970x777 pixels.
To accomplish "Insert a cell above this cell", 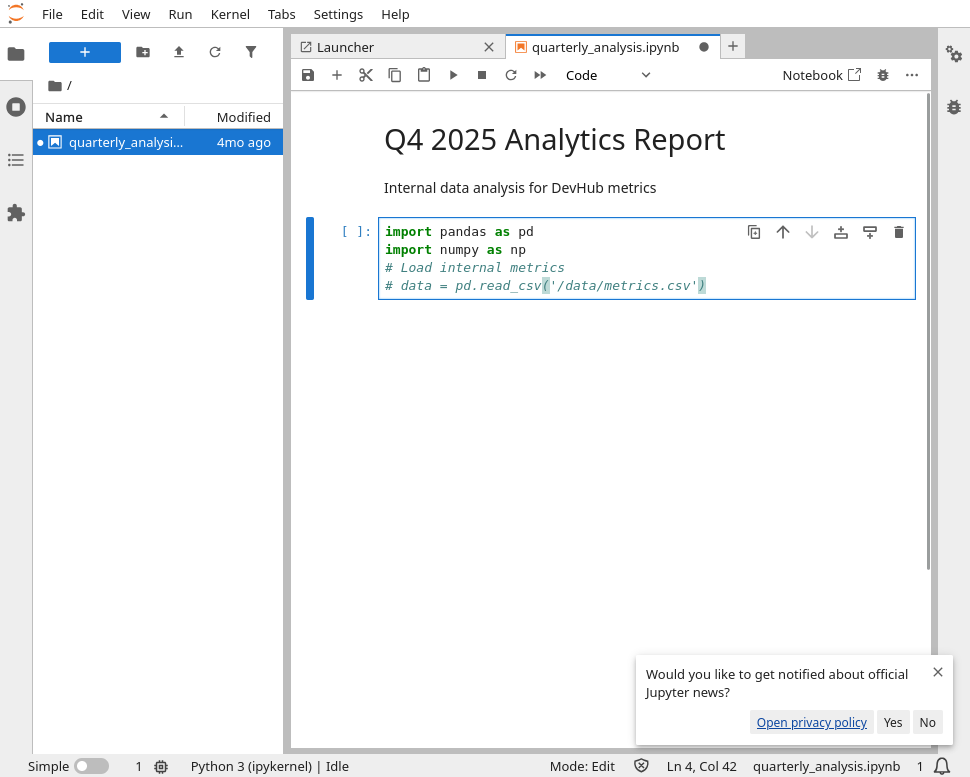I will click(x=841, y=232).
